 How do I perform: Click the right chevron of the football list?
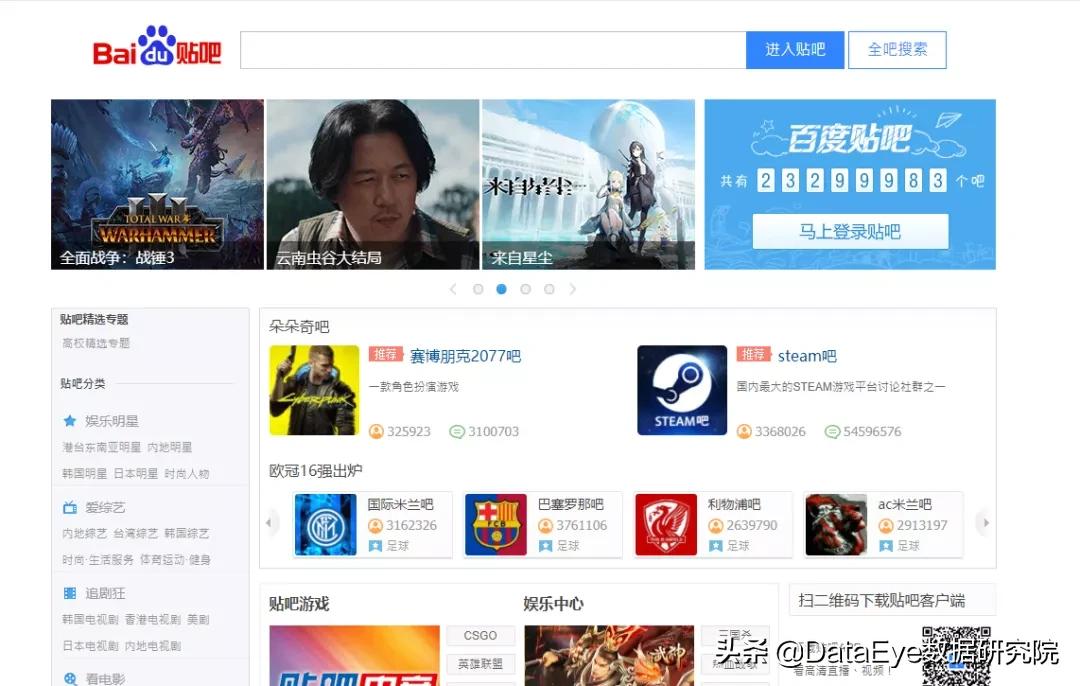click(x=984, y=523)
